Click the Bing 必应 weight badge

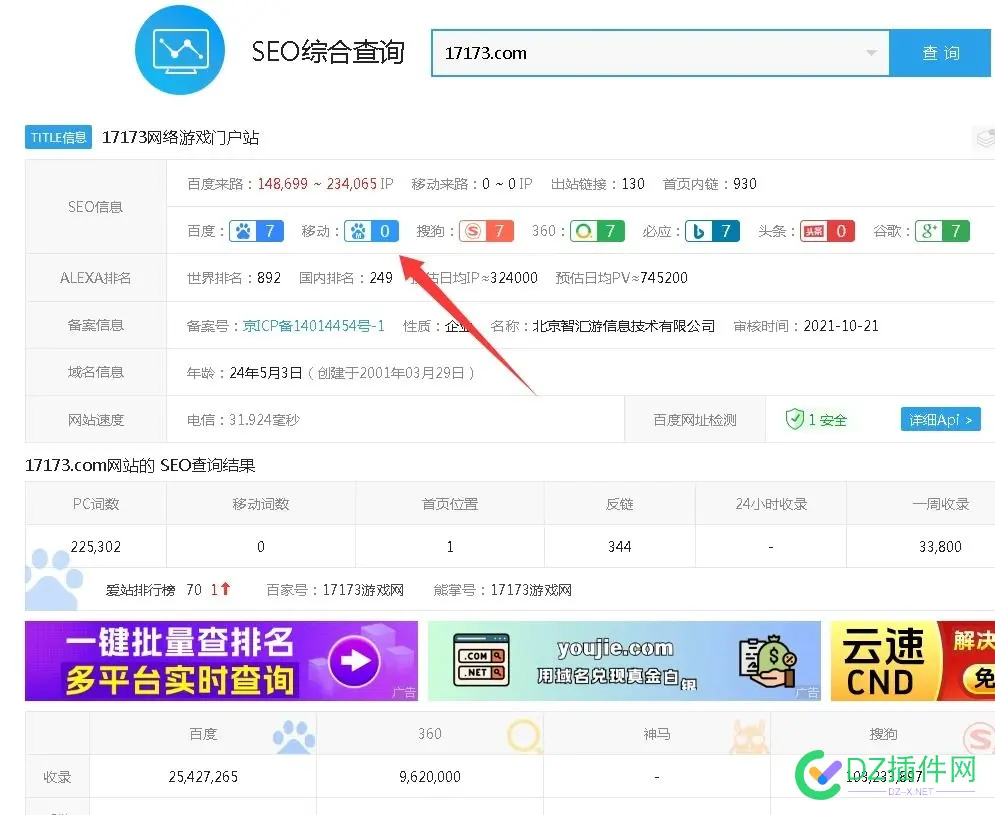click(x=713, y=231)
